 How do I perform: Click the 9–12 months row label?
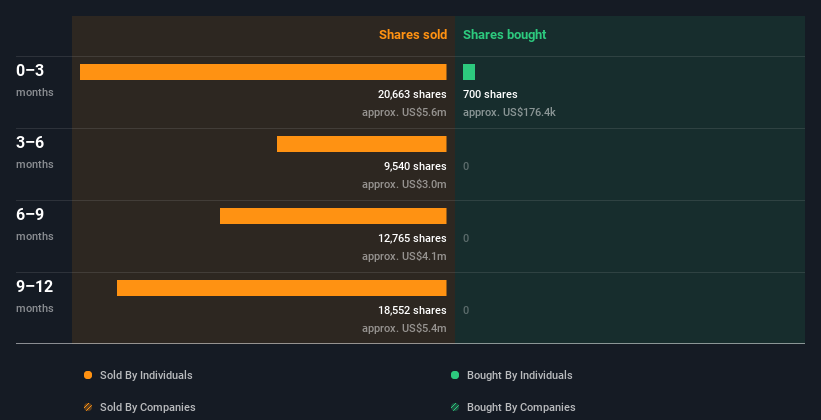[x=35, y=296]
